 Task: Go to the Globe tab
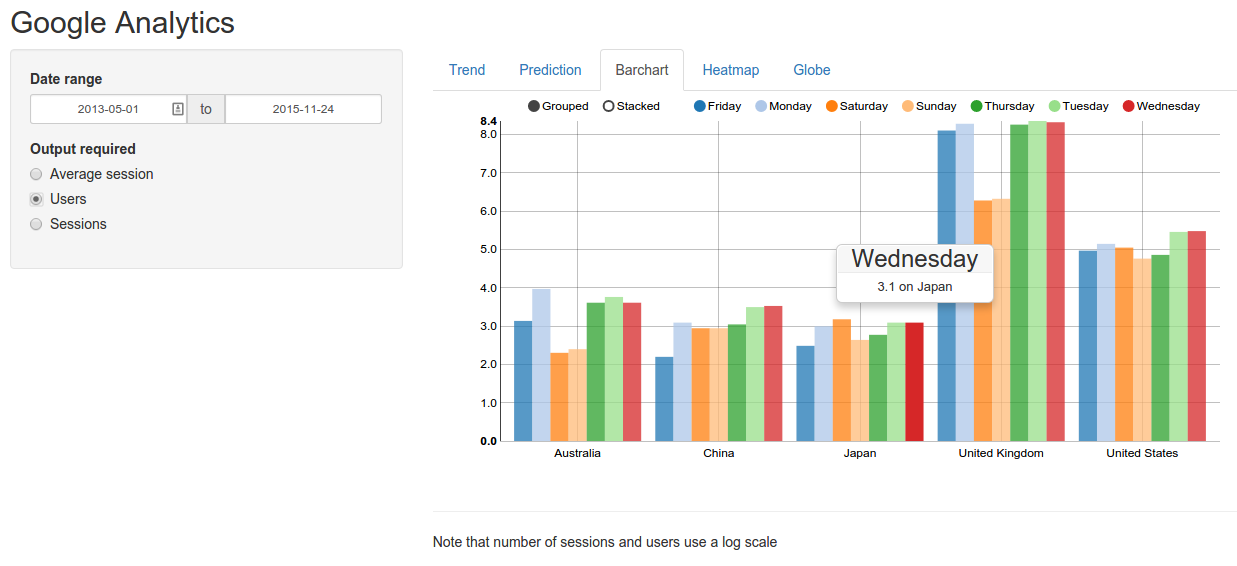[812, 70]
